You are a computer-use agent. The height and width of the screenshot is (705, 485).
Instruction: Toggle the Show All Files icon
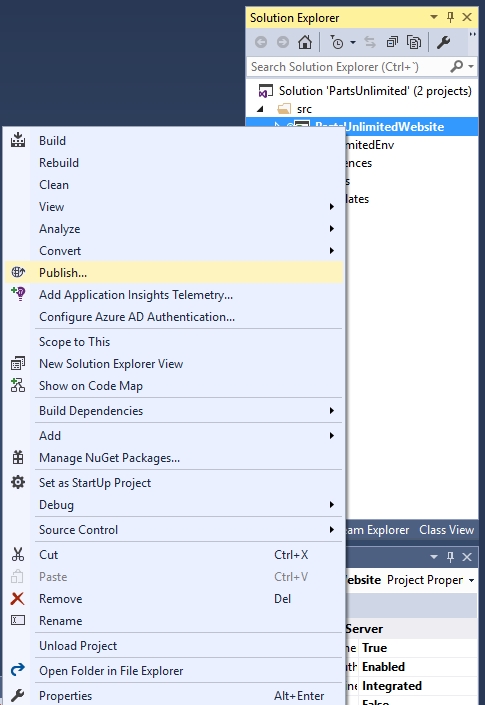coord(414,42)
